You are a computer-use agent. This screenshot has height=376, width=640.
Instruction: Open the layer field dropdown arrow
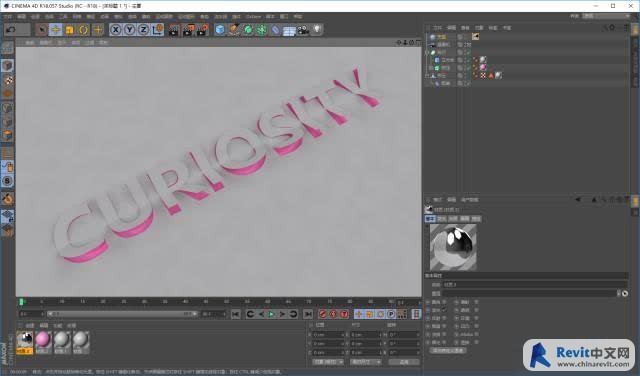(619, 293)
